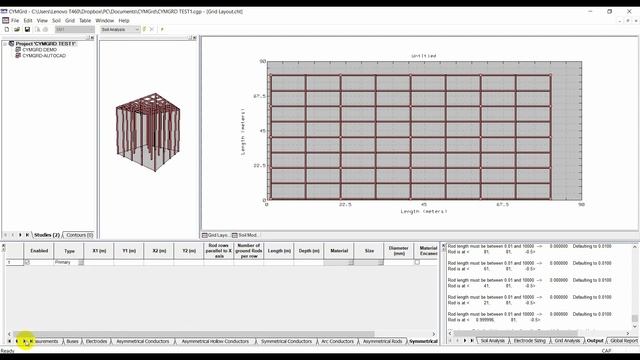
Task: Click the CYMGRD-AUTOCAD study icon
Action: pyautogui.click(x=18, y=56)
